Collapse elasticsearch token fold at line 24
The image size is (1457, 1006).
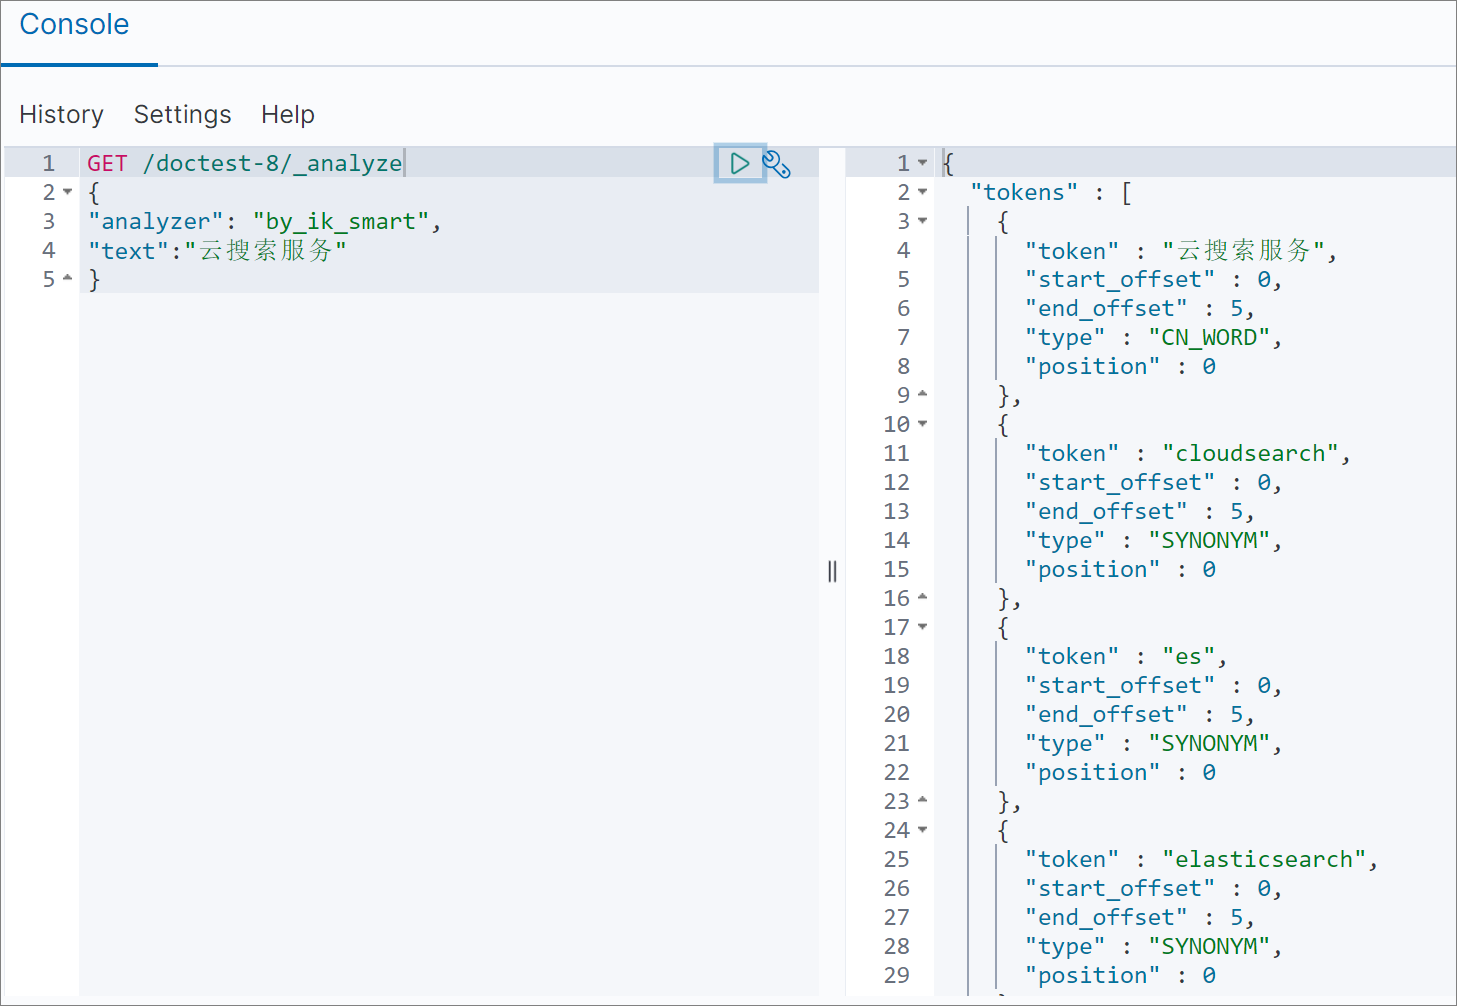click(x=923, y=829)
